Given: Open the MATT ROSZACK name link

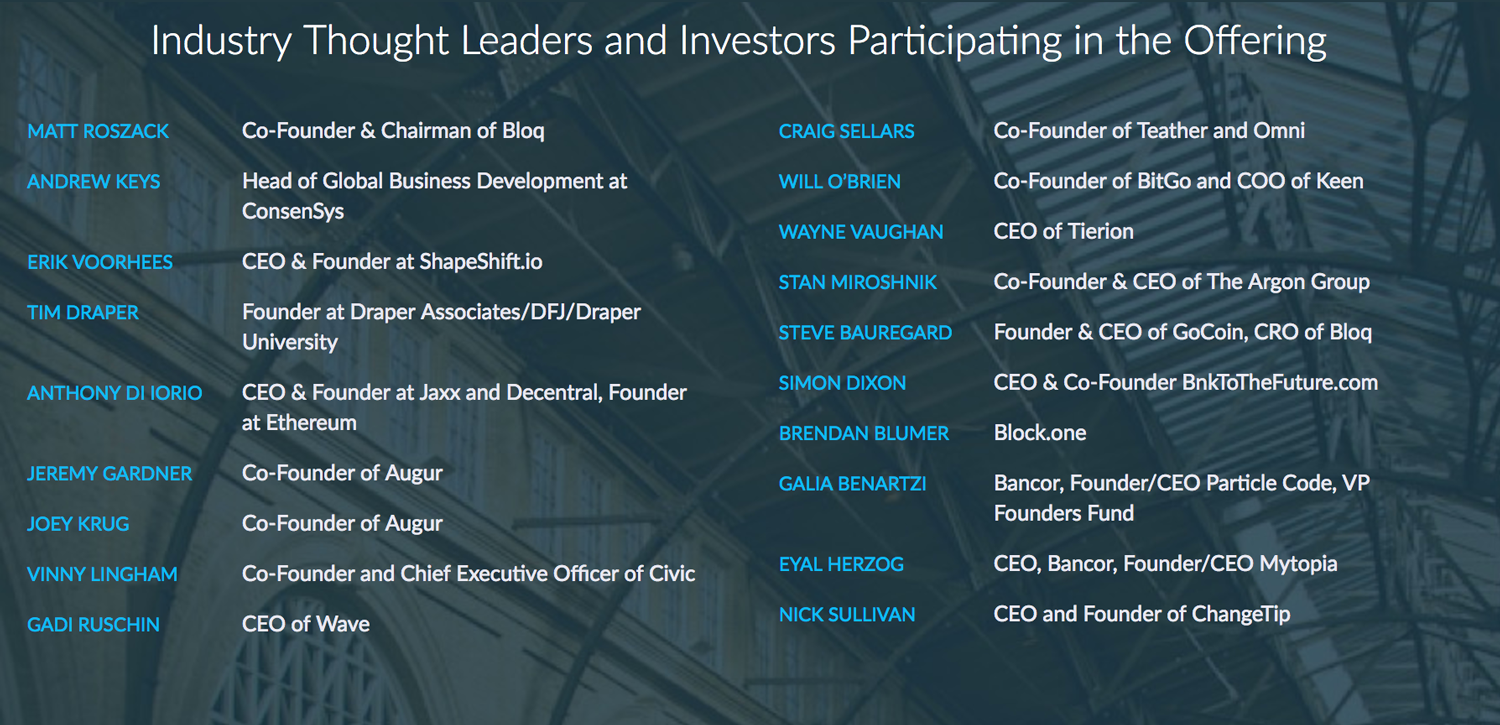Looking at the screenshot, I should 98,131.
